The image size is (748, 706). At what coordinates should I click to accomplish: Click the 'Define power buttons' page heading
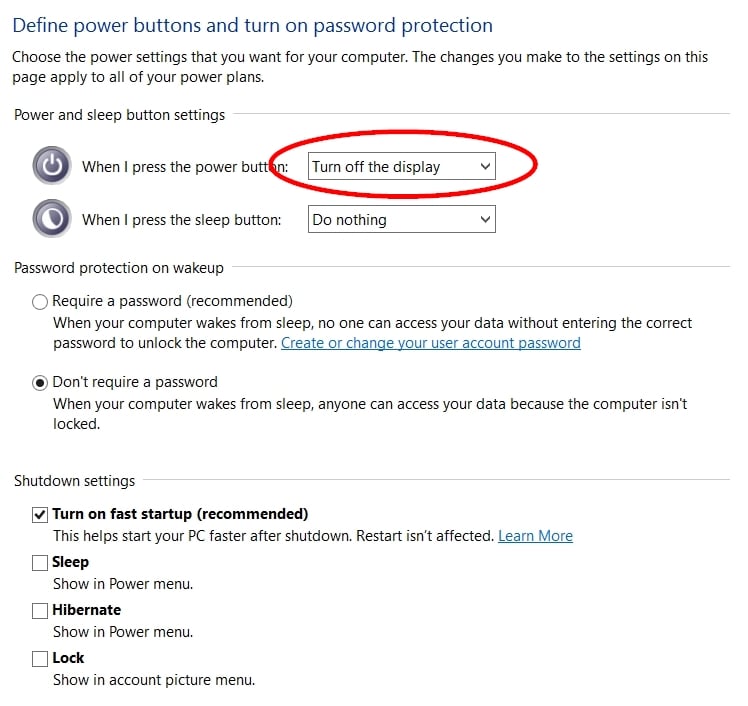pyautogui.click(x=252, y=25)
